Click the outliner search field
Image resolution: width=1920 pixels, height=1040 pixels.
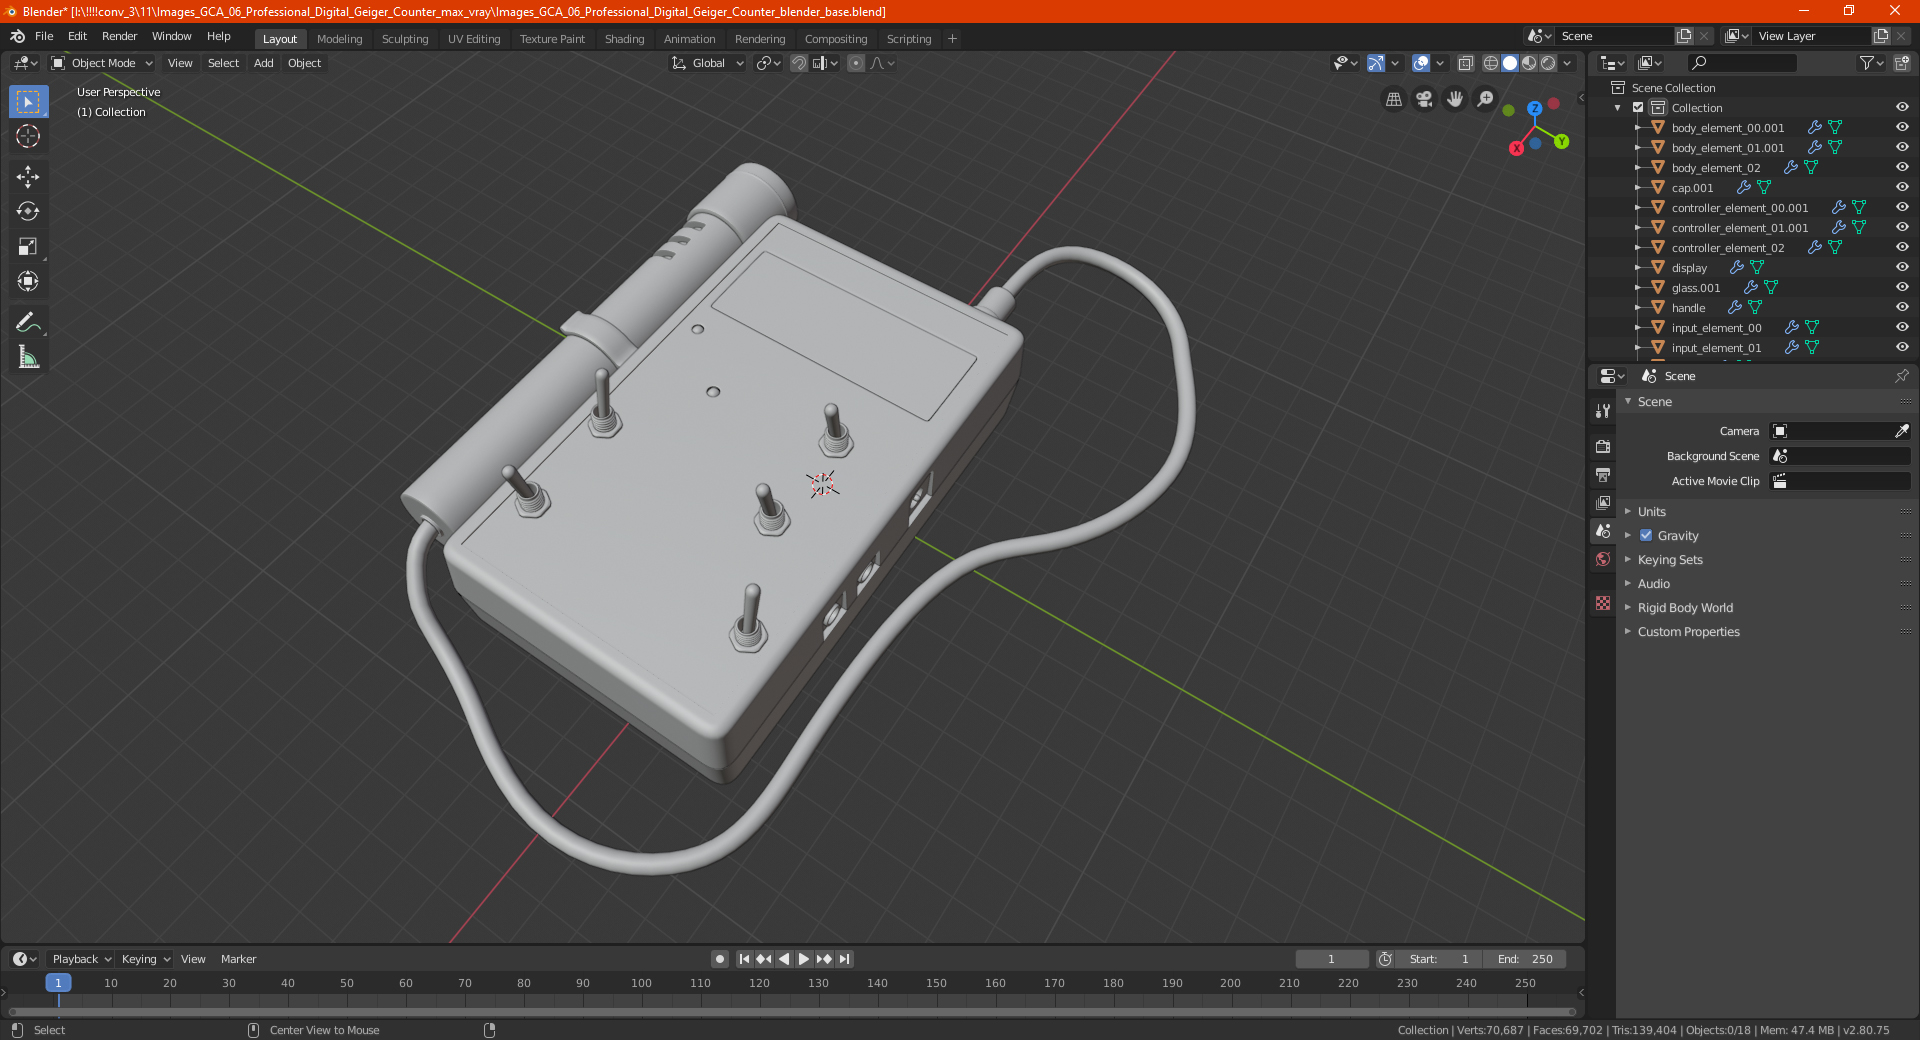point(1741,63)
